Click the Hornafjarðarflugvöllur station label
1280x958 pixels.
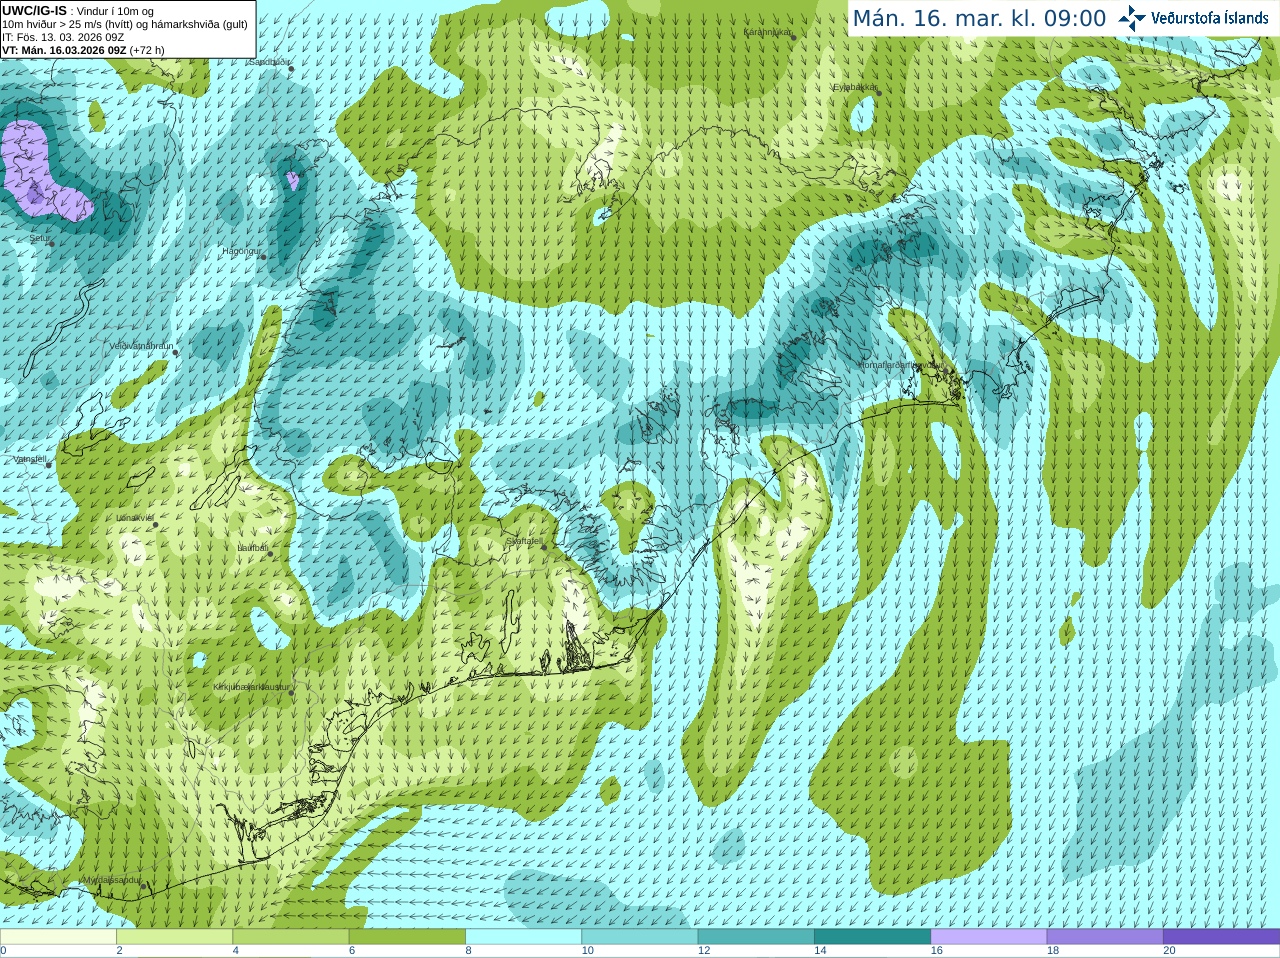[x=900, y=365]
